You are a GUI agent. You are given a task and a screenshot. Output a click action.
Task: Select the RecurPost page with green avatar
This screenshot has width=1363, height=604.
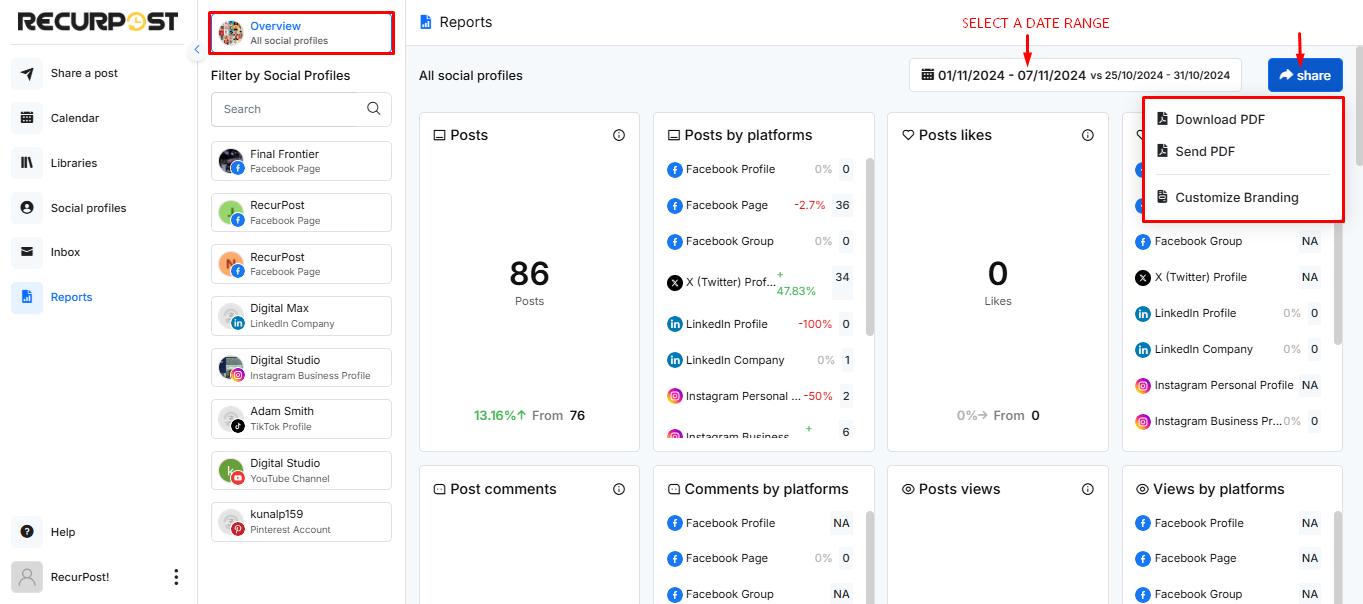(301, 212)
